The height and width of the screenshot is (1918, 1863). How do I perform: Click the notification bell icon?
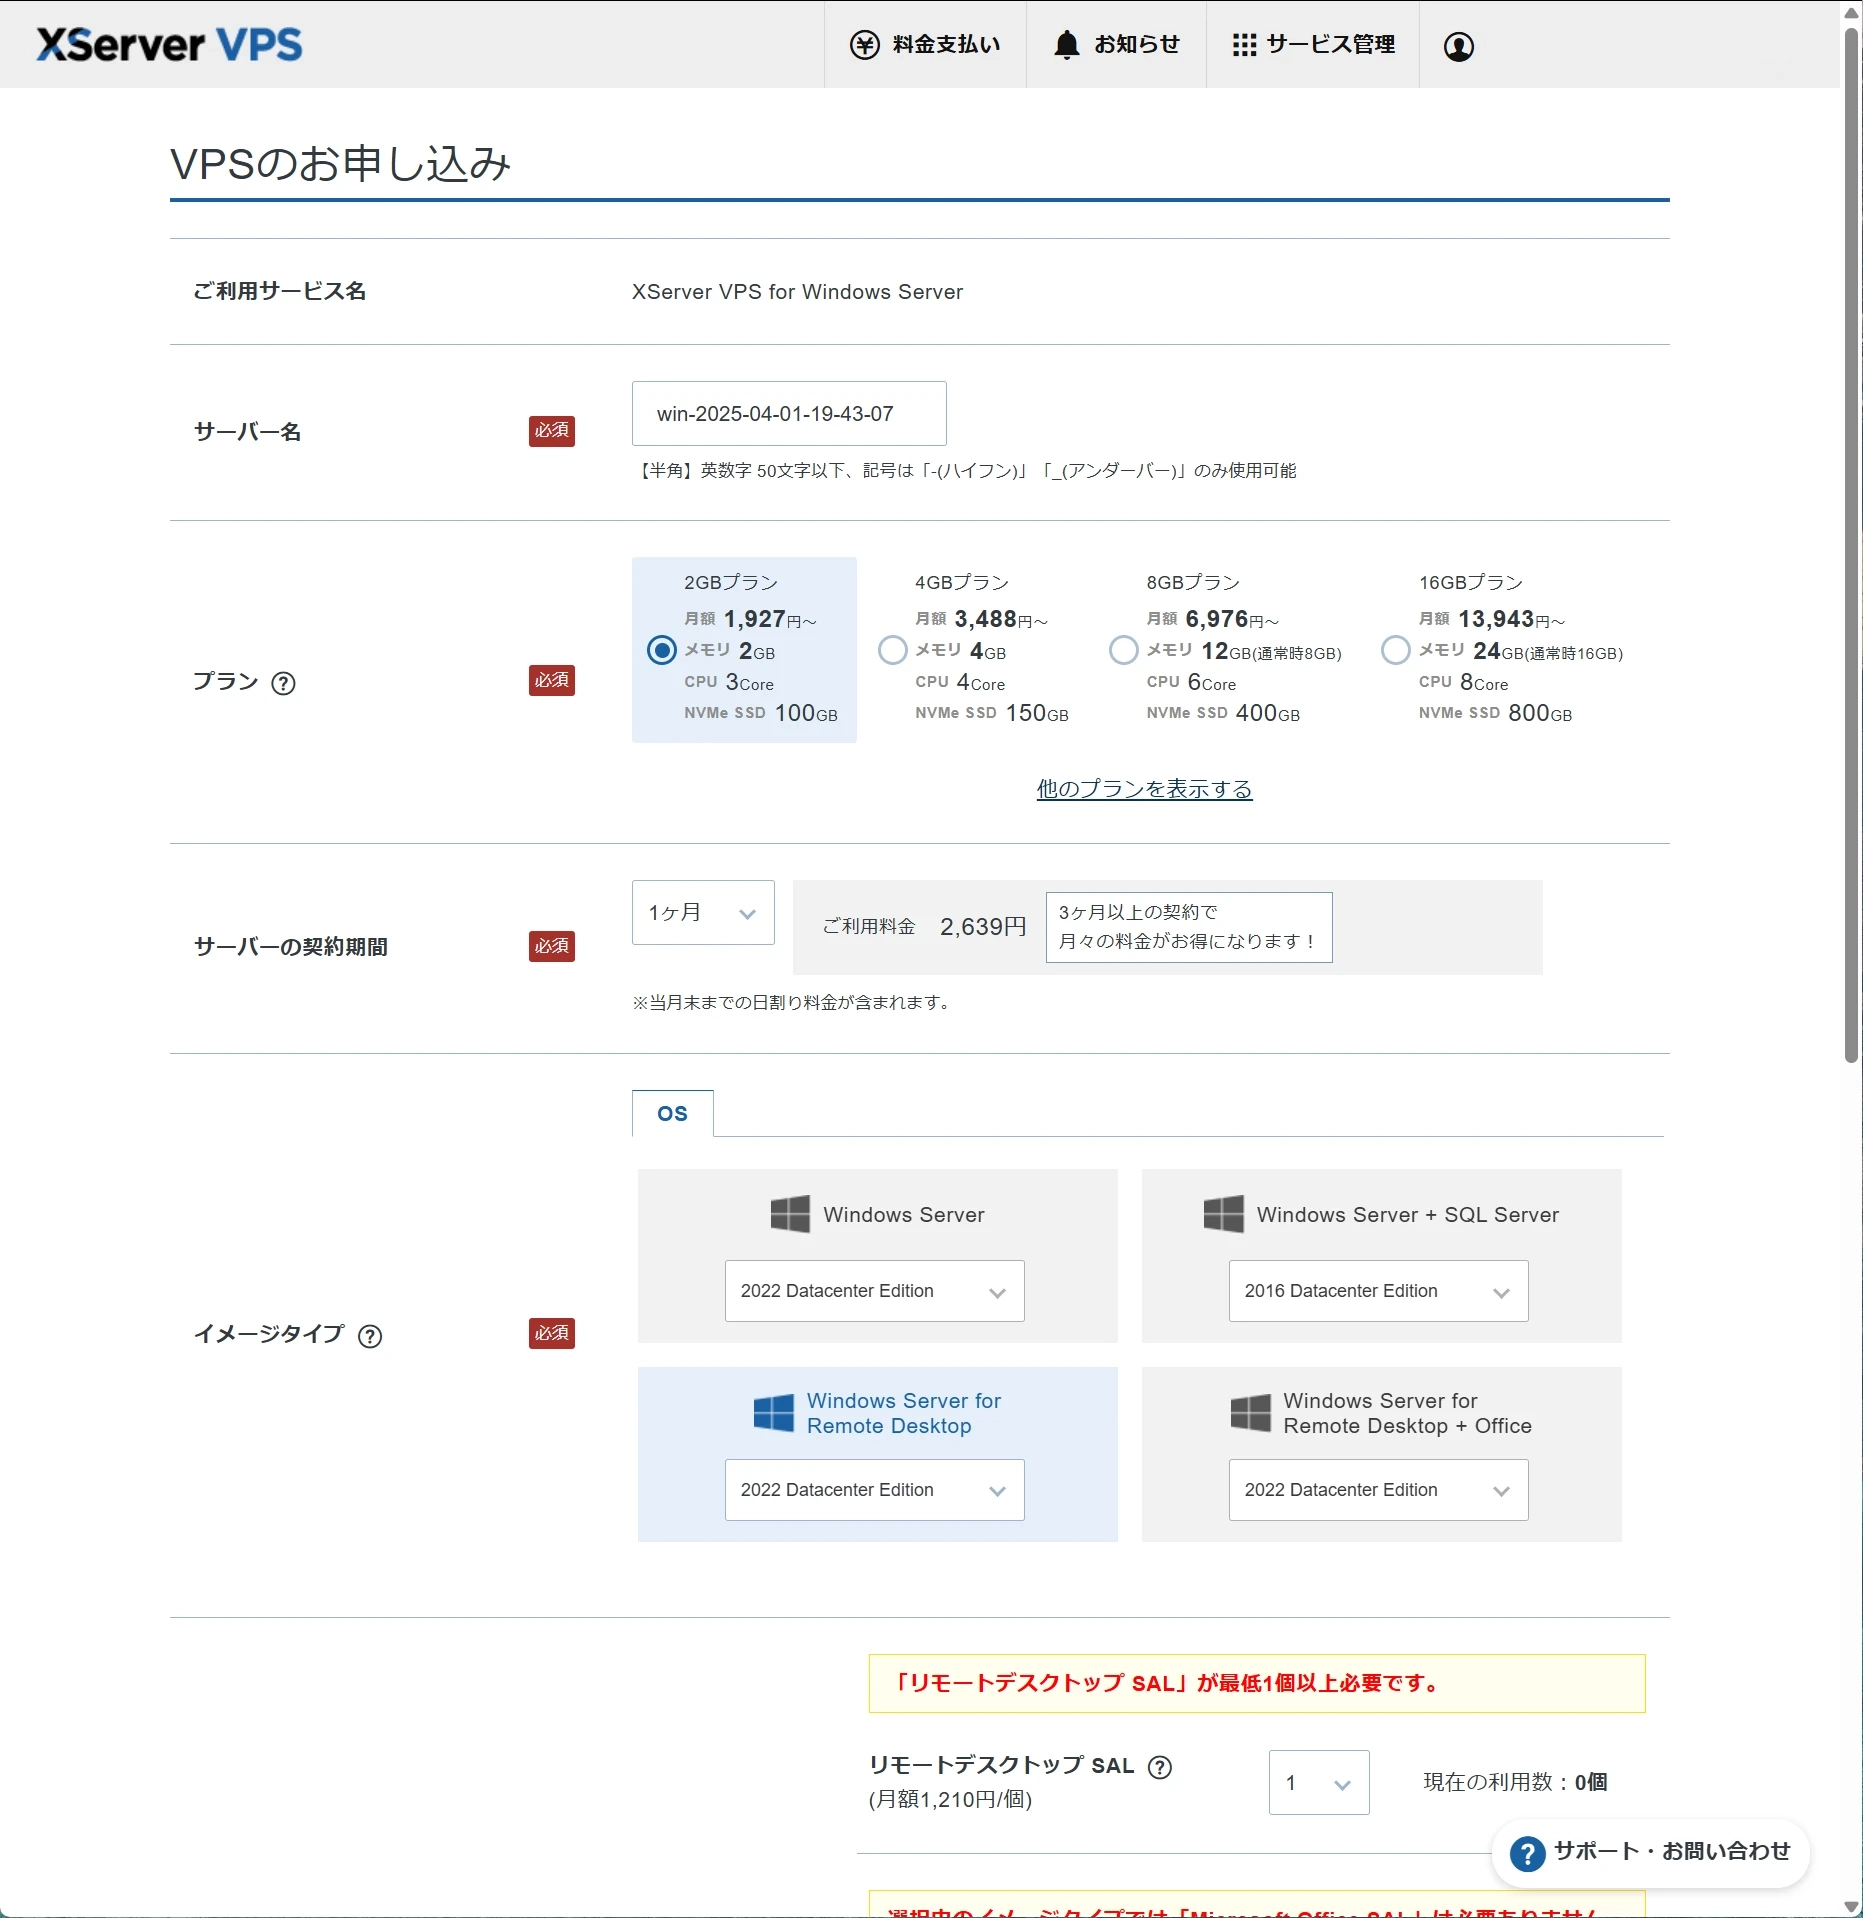pos(1067,45)
